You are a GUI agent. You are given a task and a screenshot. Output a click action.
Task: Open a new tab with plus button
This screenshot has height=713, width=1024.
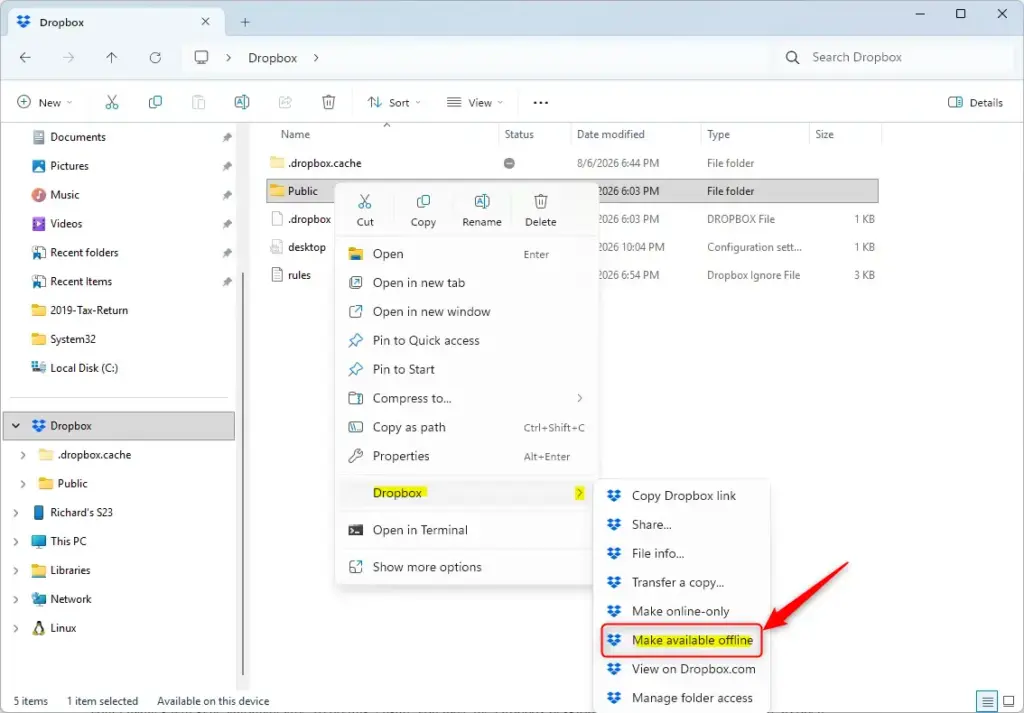point(245,22)
